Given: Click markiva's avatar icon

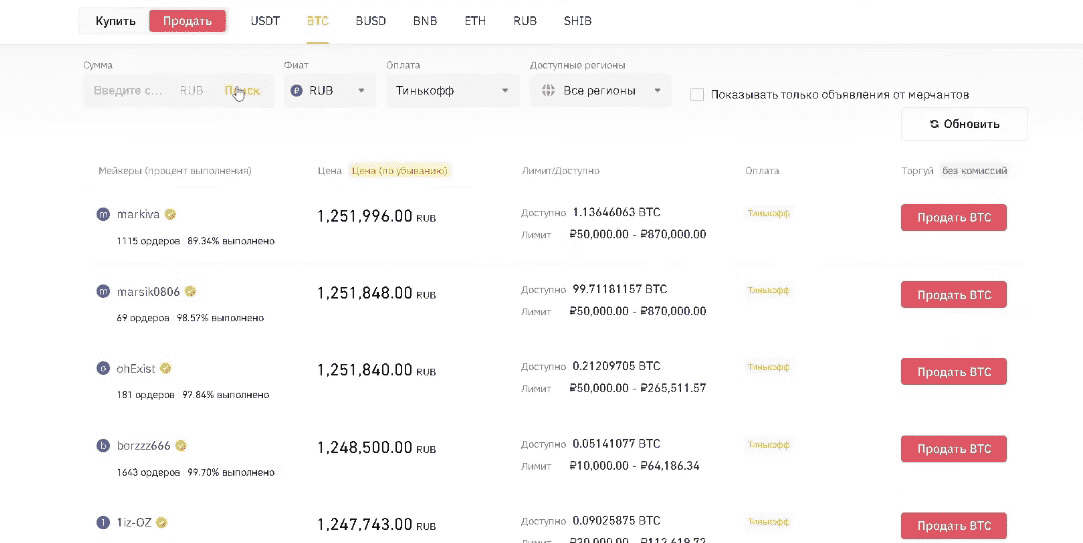Looking at the screenshot, I should tap(103, 214).
